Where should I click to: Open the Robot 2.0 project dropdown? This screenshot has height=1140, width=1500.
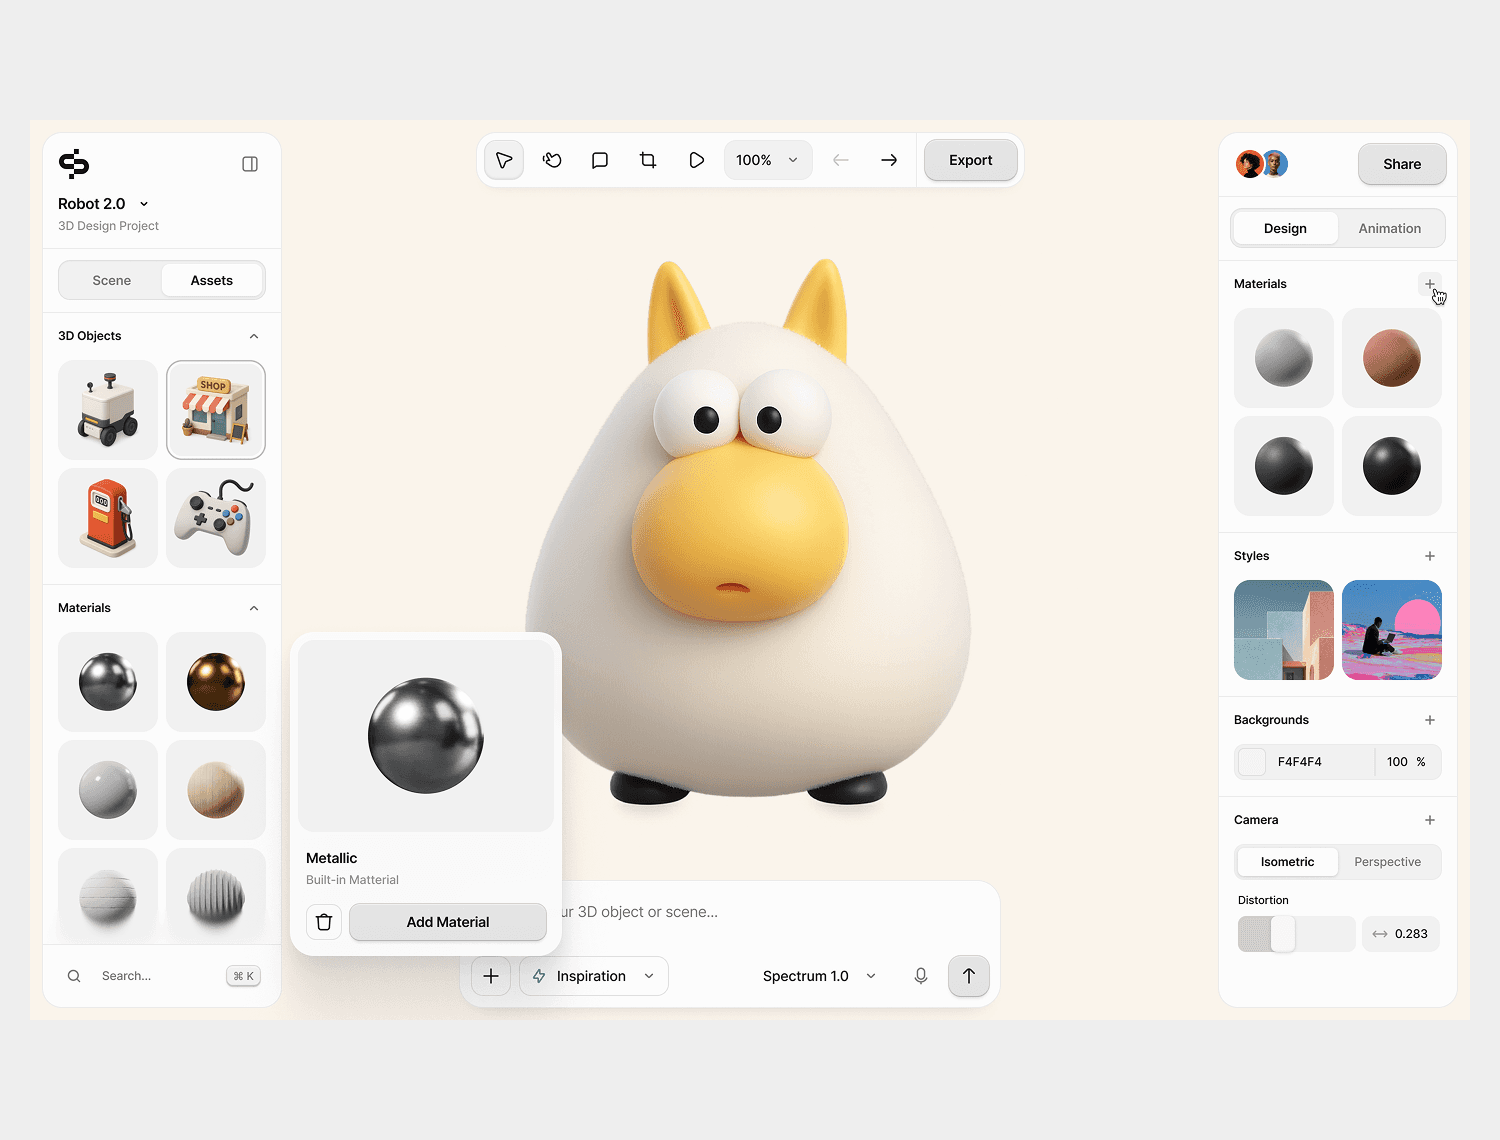(103, 204)
